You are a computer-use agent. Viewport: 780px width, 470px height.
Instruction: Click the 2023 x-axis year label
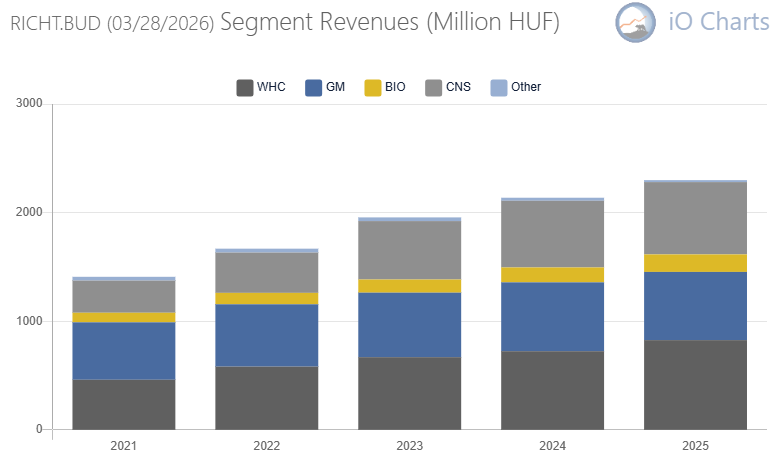[x=409, y=446]
